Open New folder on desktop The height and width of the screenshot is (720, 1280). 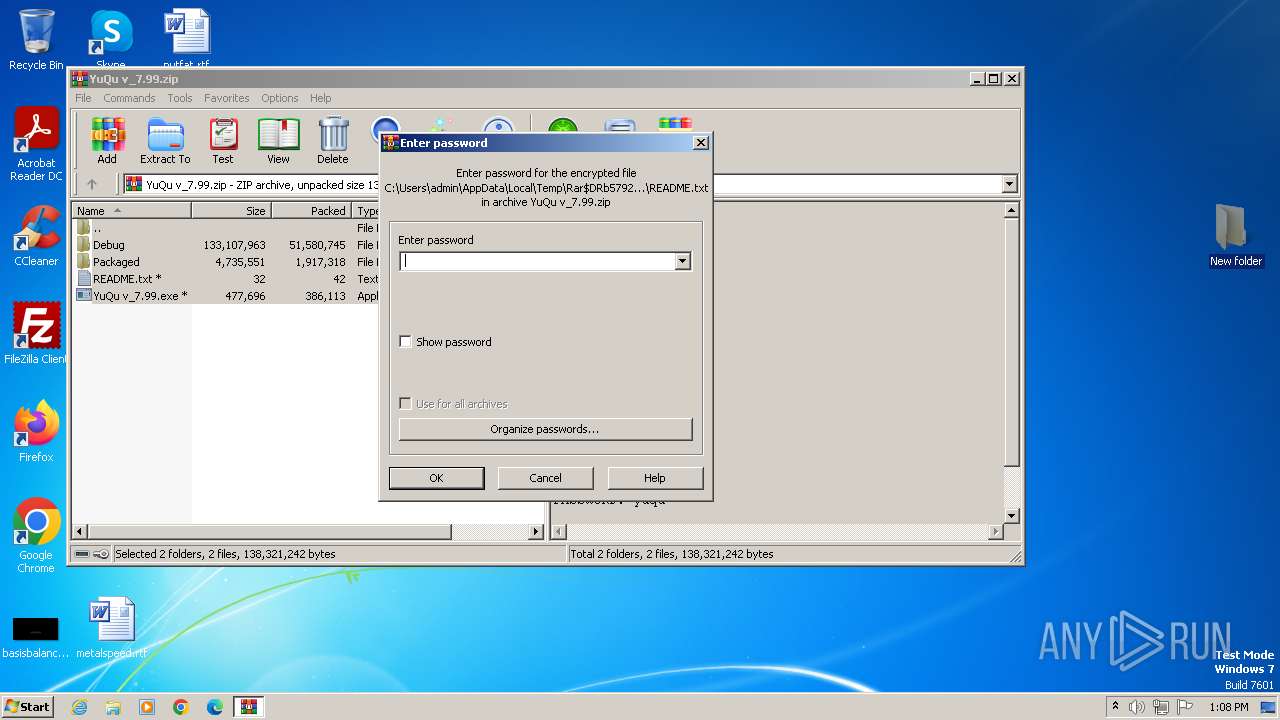click(1236, 235)
